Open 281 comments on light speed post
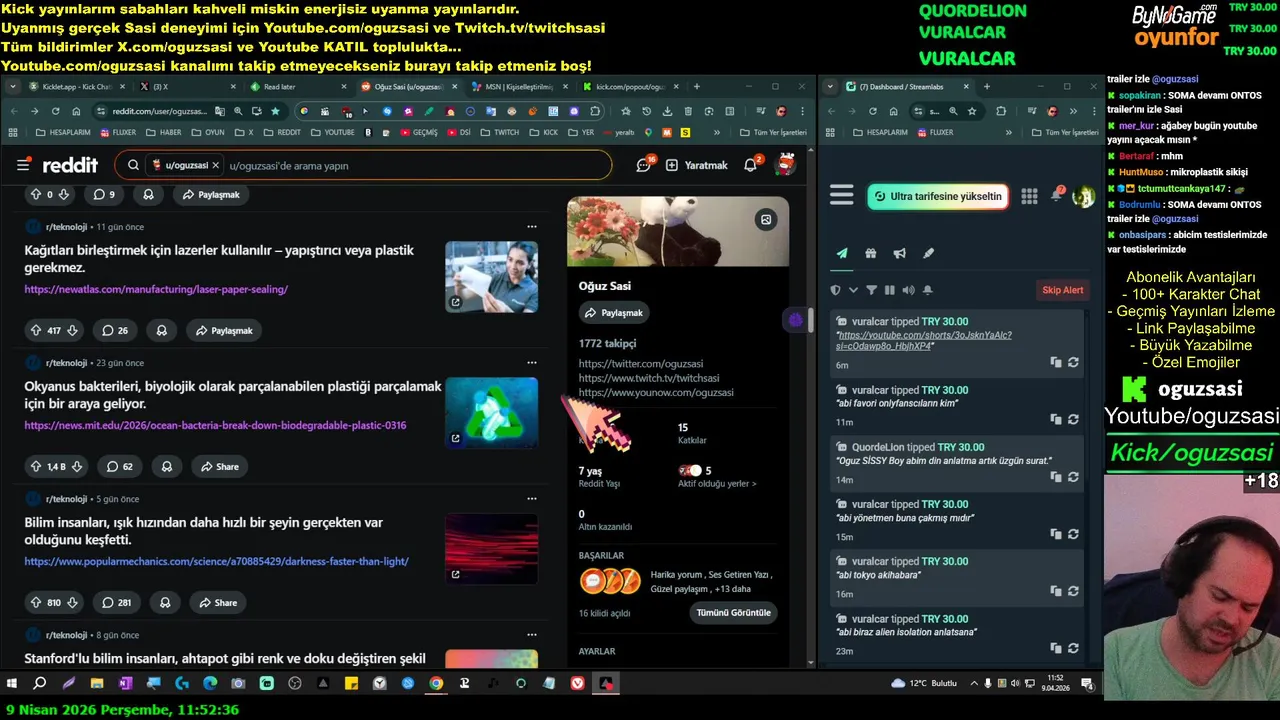Viewport: 1280px width, 720px height. (x=116, y=602)
